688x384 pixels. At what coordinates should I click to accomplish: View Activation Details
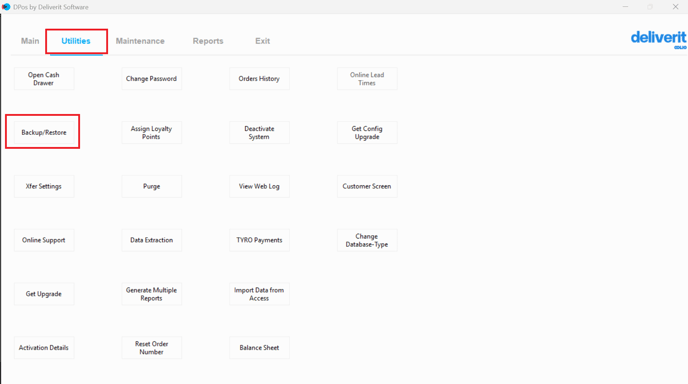(x=44, y=348)
